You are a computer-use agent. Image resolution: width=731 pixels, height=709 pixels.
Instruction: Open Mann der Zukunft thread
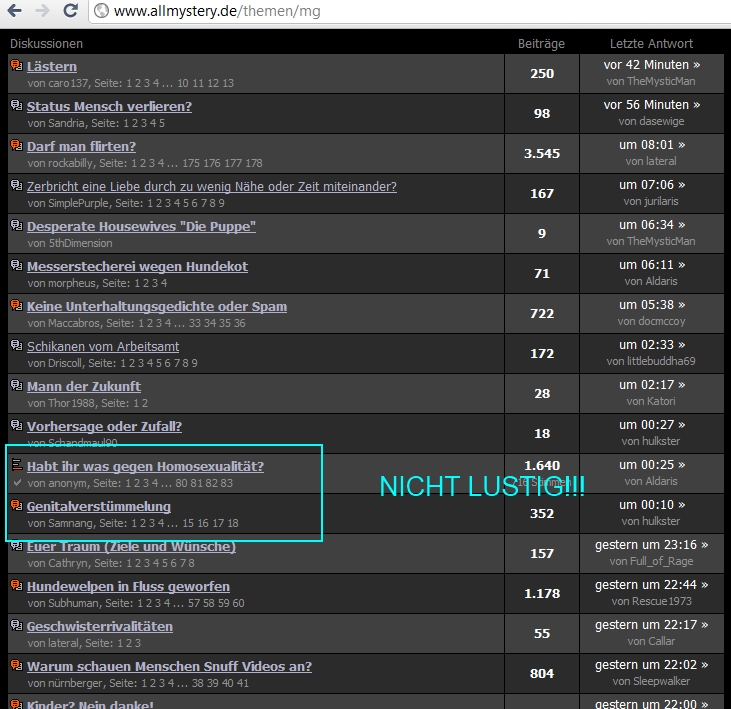(83, 387)
